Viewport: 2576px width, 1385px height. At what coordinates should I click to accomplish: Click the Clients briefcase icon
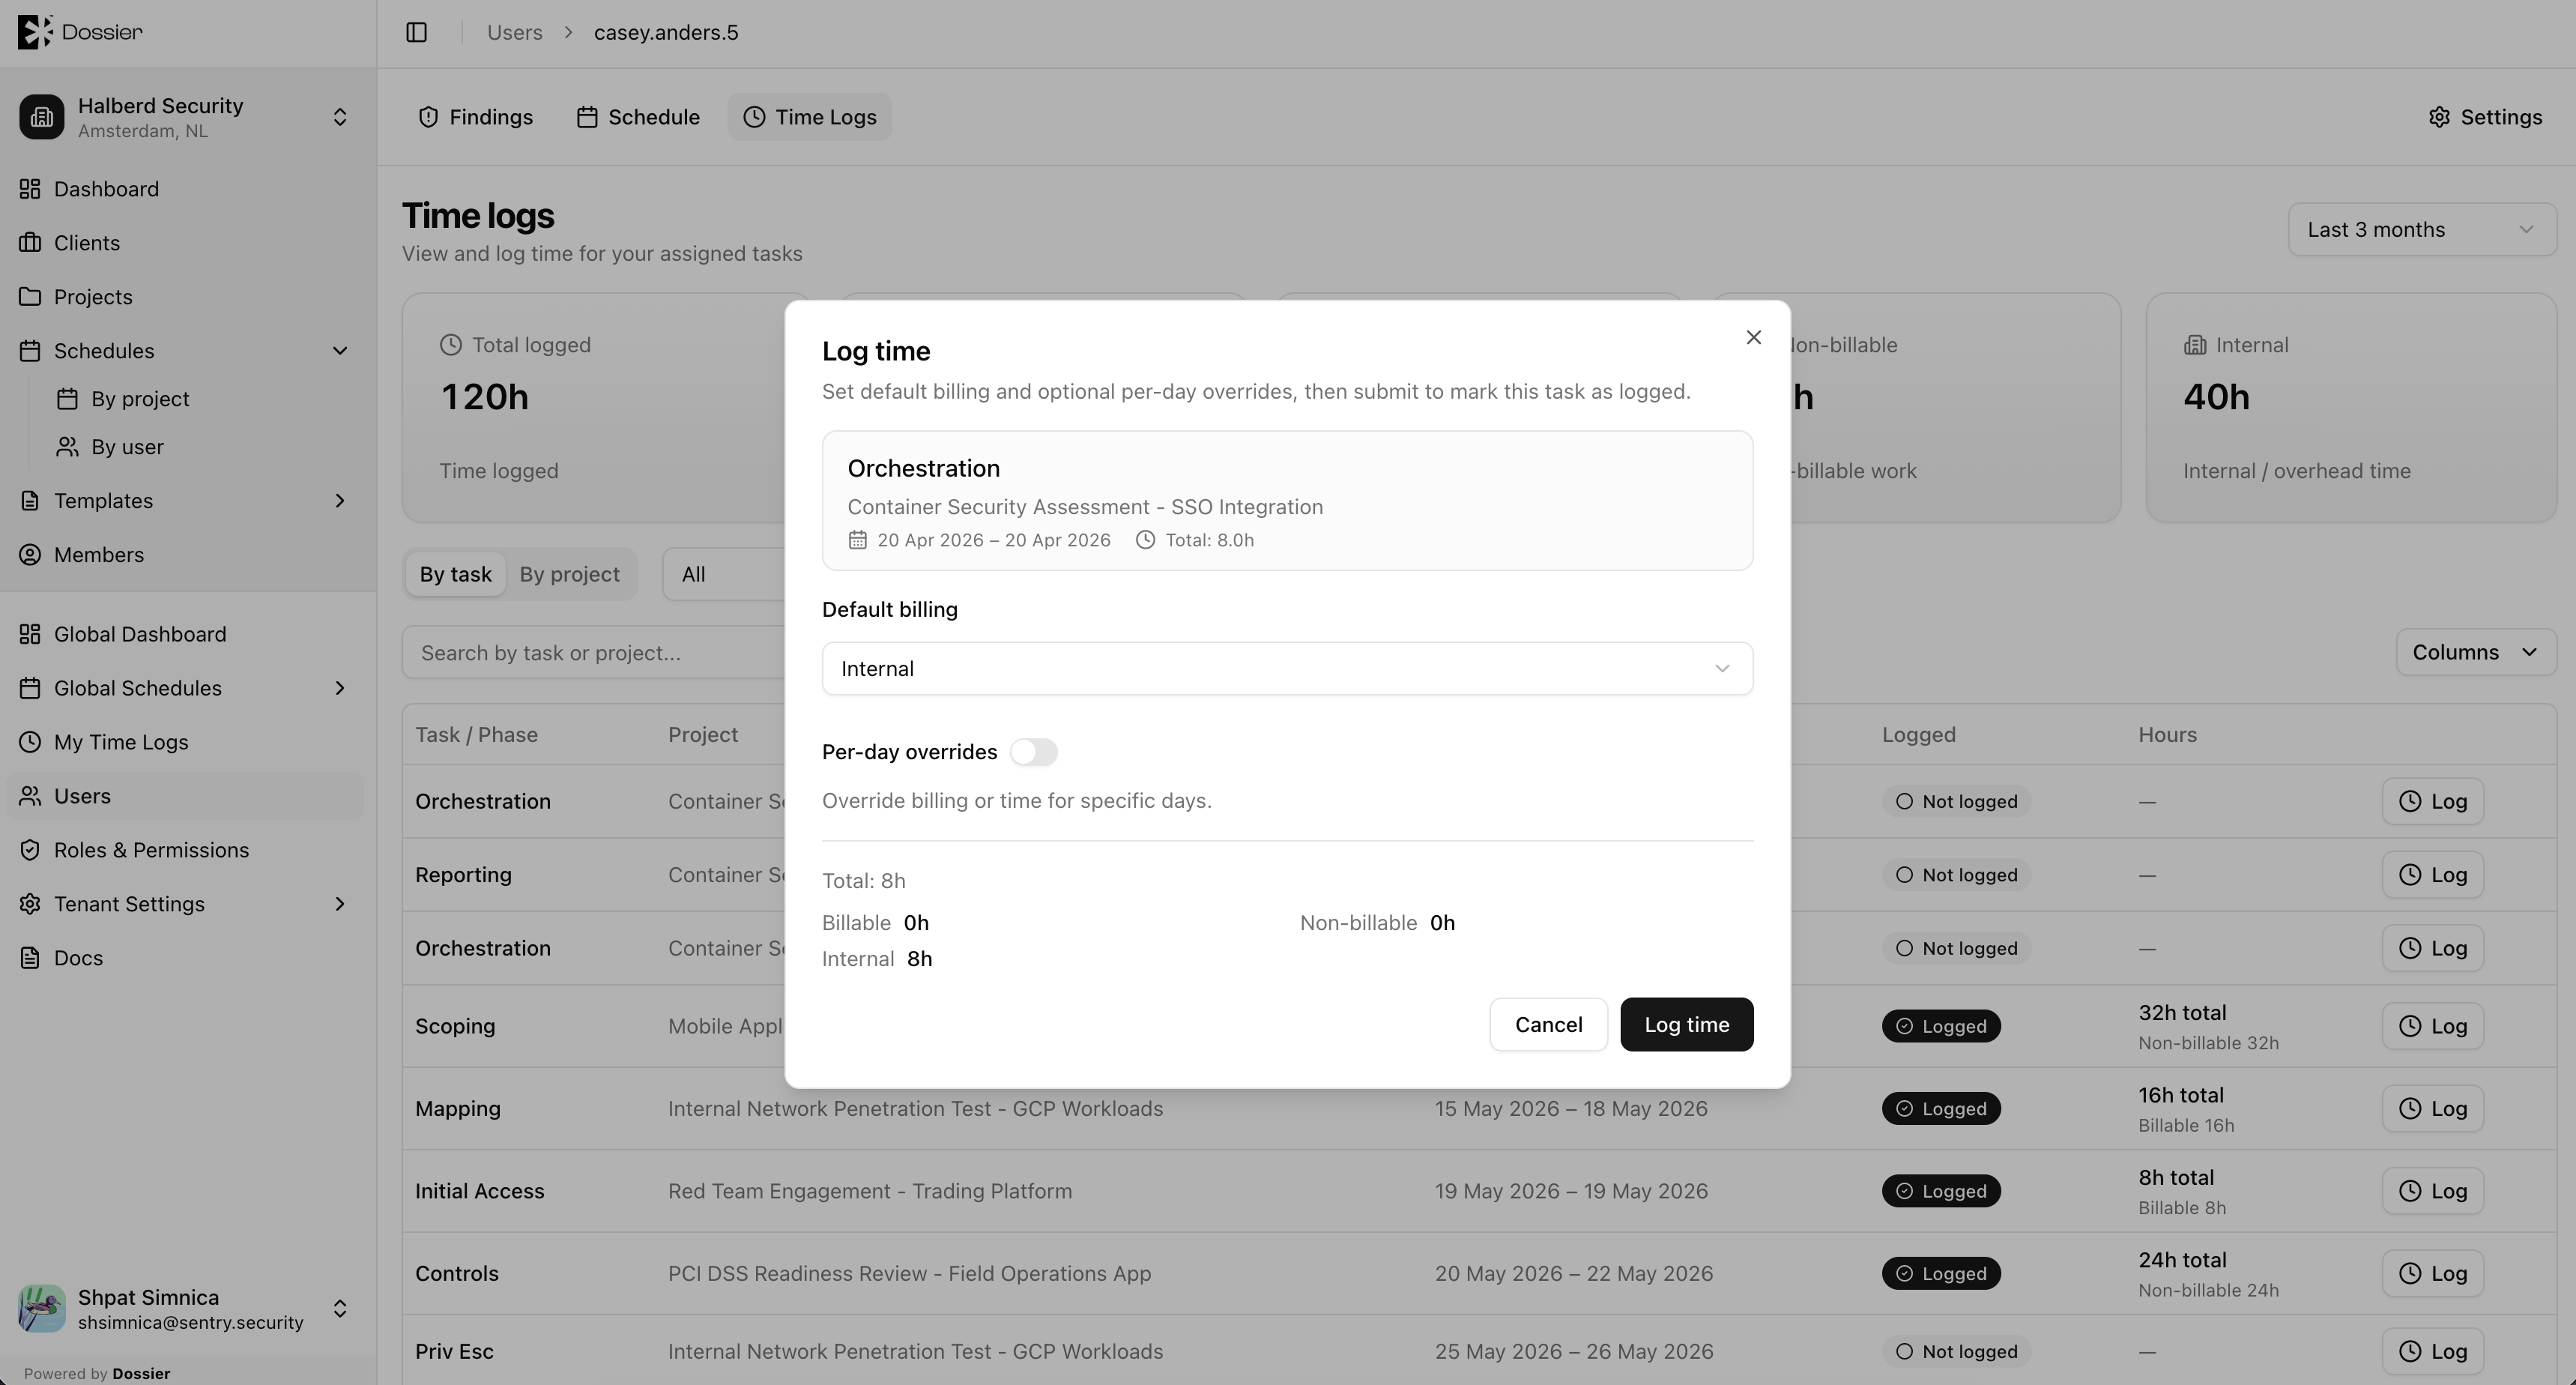[30, 243]
